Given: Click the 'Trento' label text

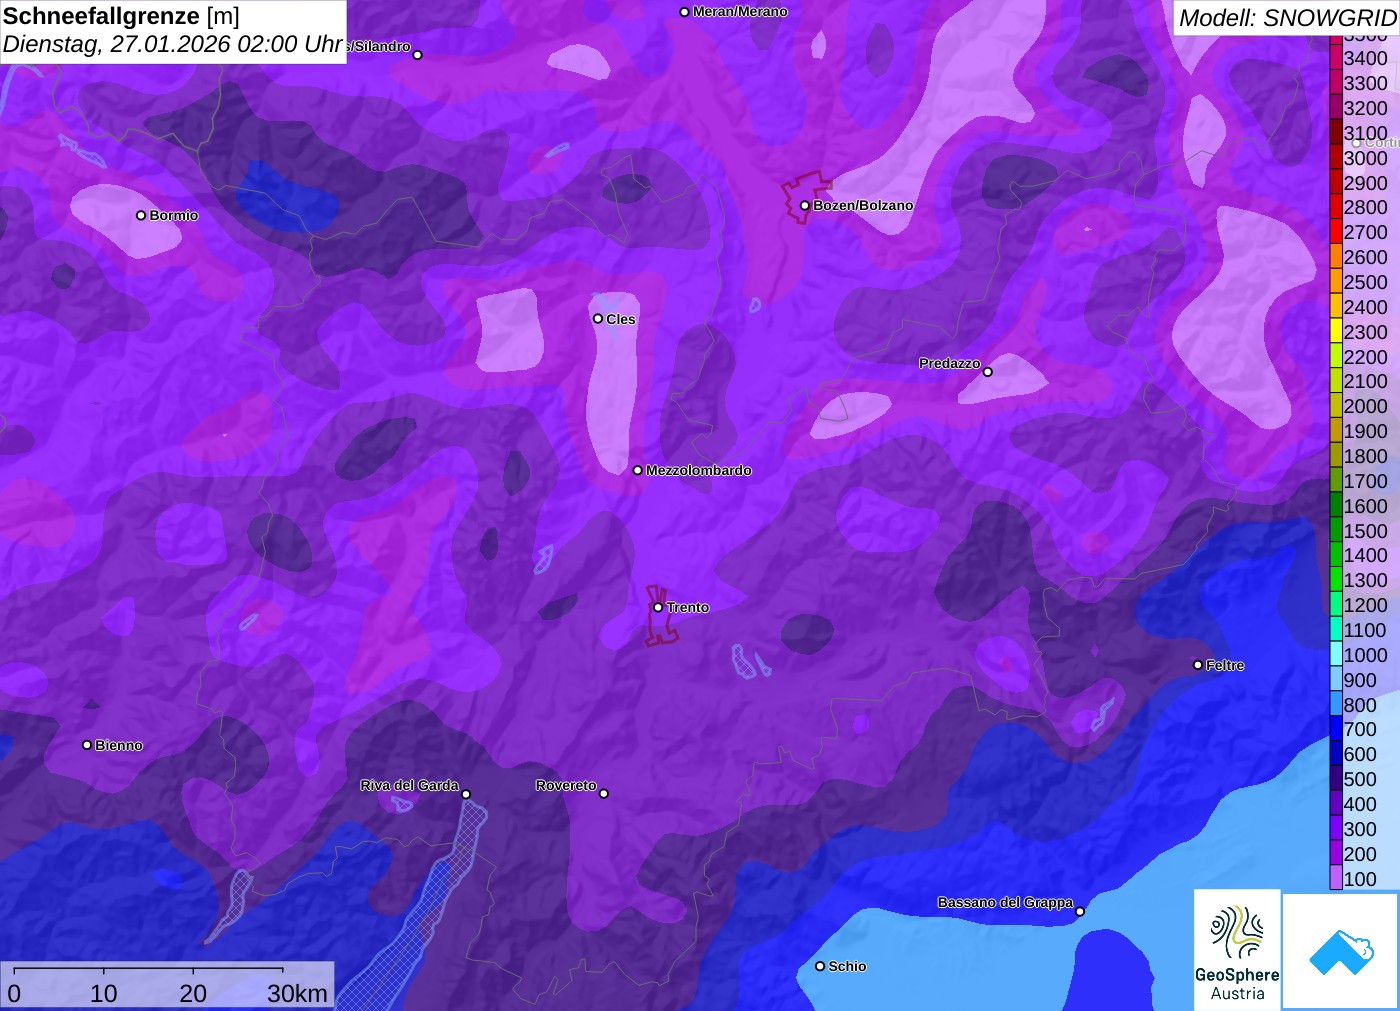Looking at the screenshot, I should click(x=688, y=607).
